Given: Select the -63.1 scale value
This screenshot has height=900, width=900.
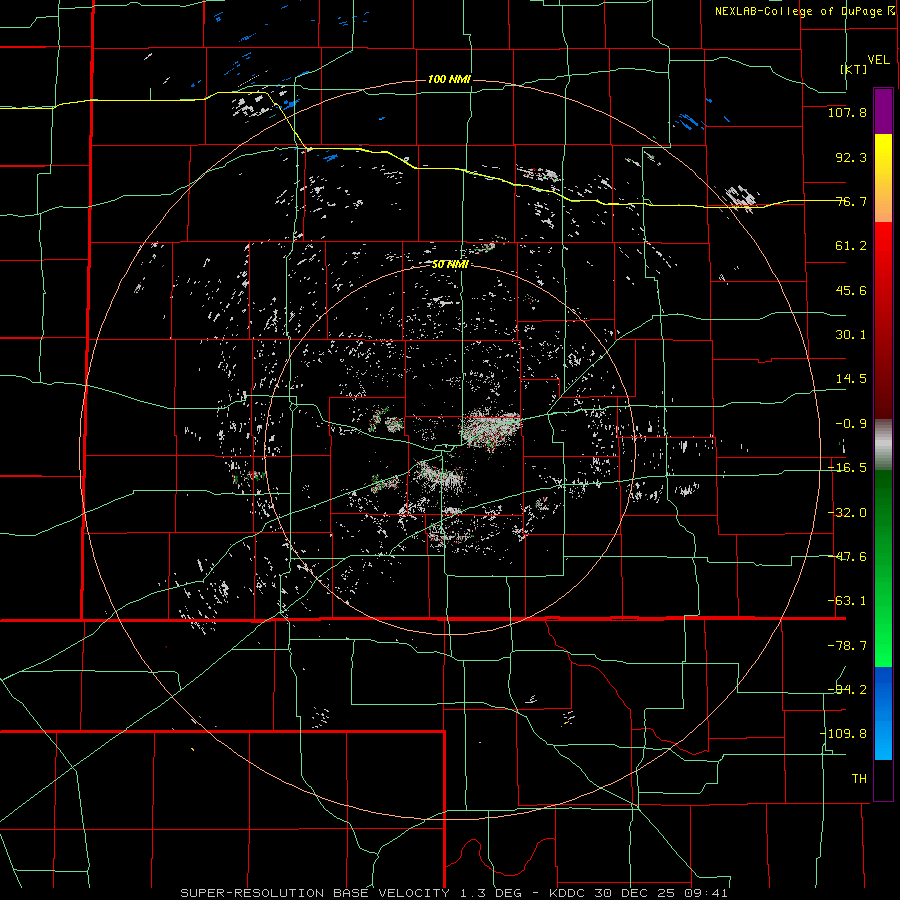Looking at the screenshot, I should 847,601.
